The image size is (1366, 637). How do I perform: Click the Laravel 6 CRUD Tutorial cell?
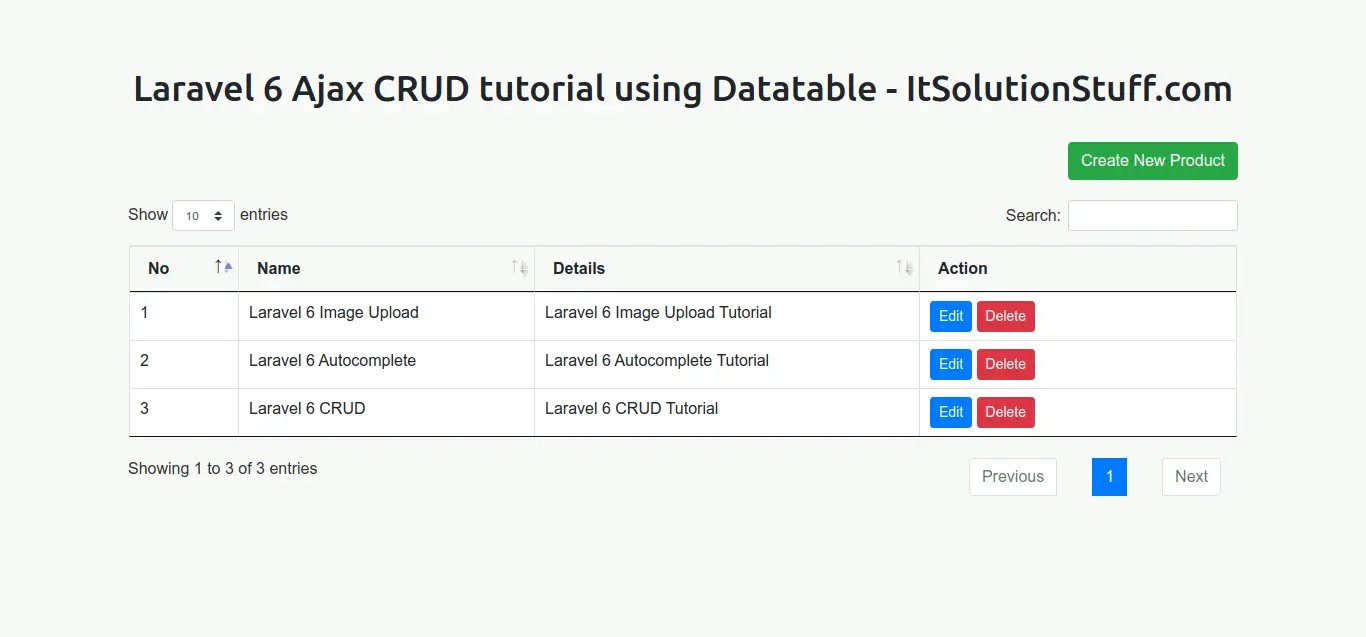coord(631,408)
